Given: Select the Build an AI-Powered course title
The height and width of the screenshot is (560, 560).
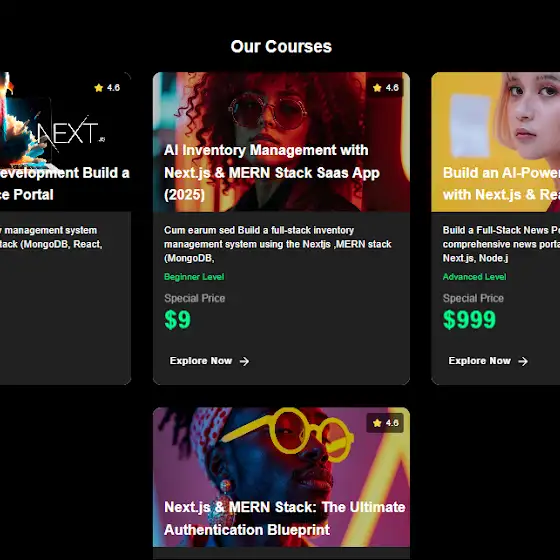Looking at the screenshot, I should click(x=501, y=184).
